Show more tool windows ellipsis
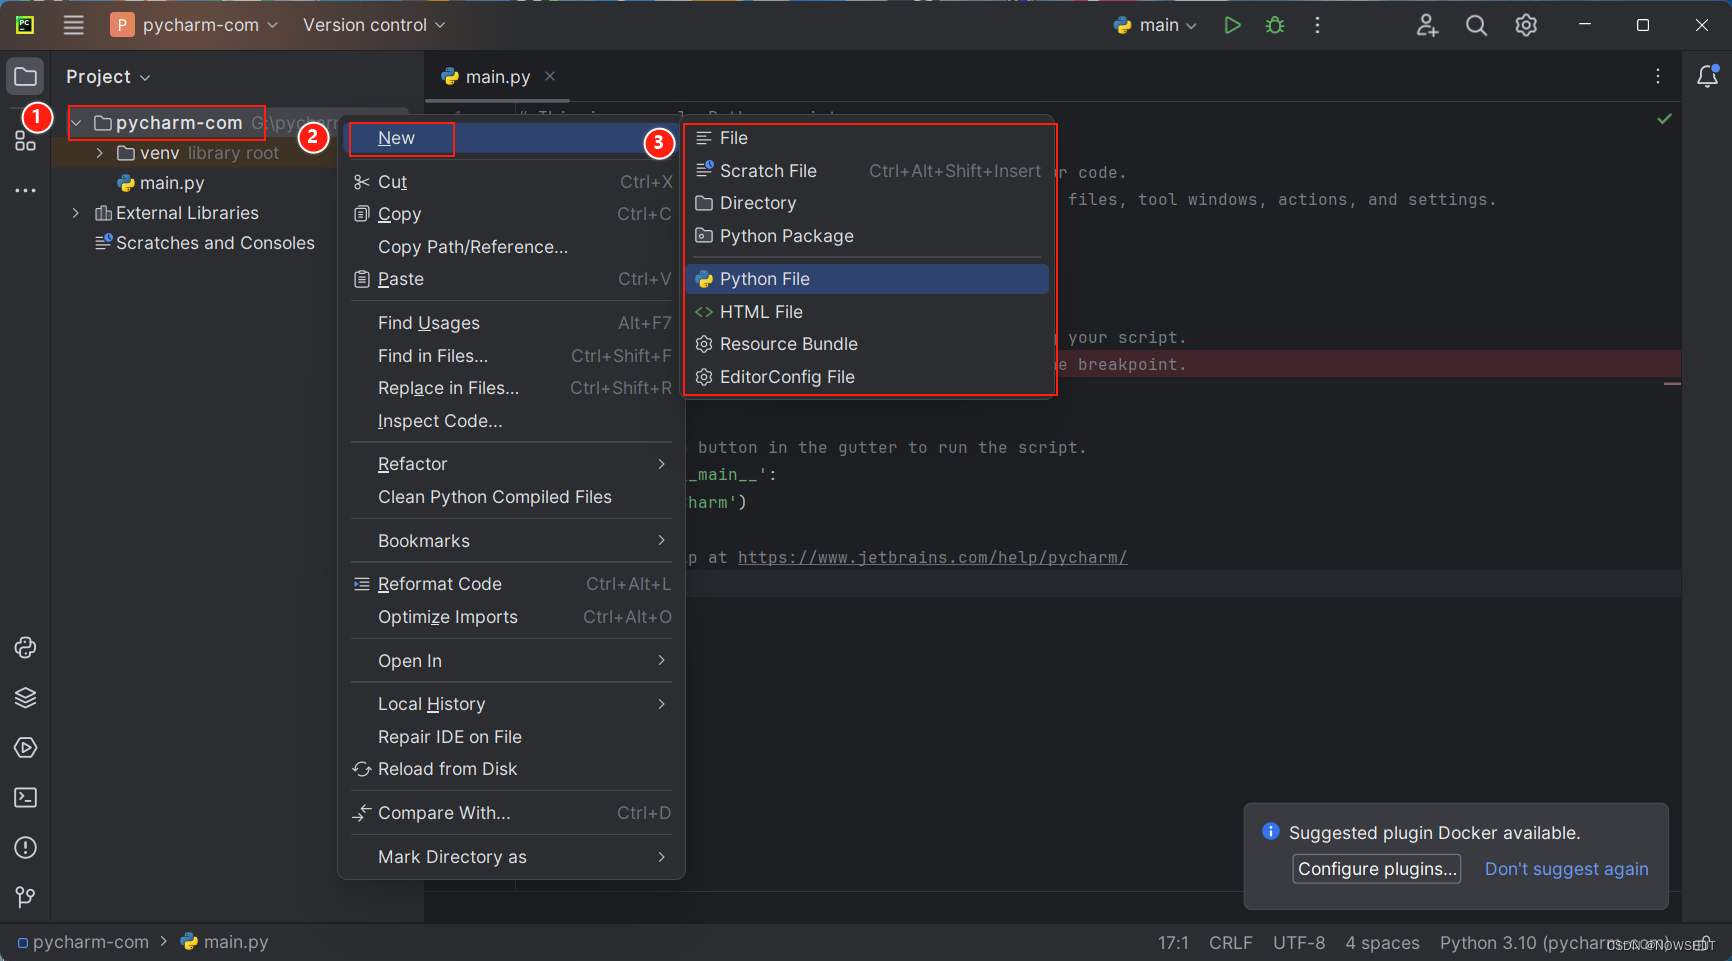This screenshot has width=1732, height=961. point(25,190)
